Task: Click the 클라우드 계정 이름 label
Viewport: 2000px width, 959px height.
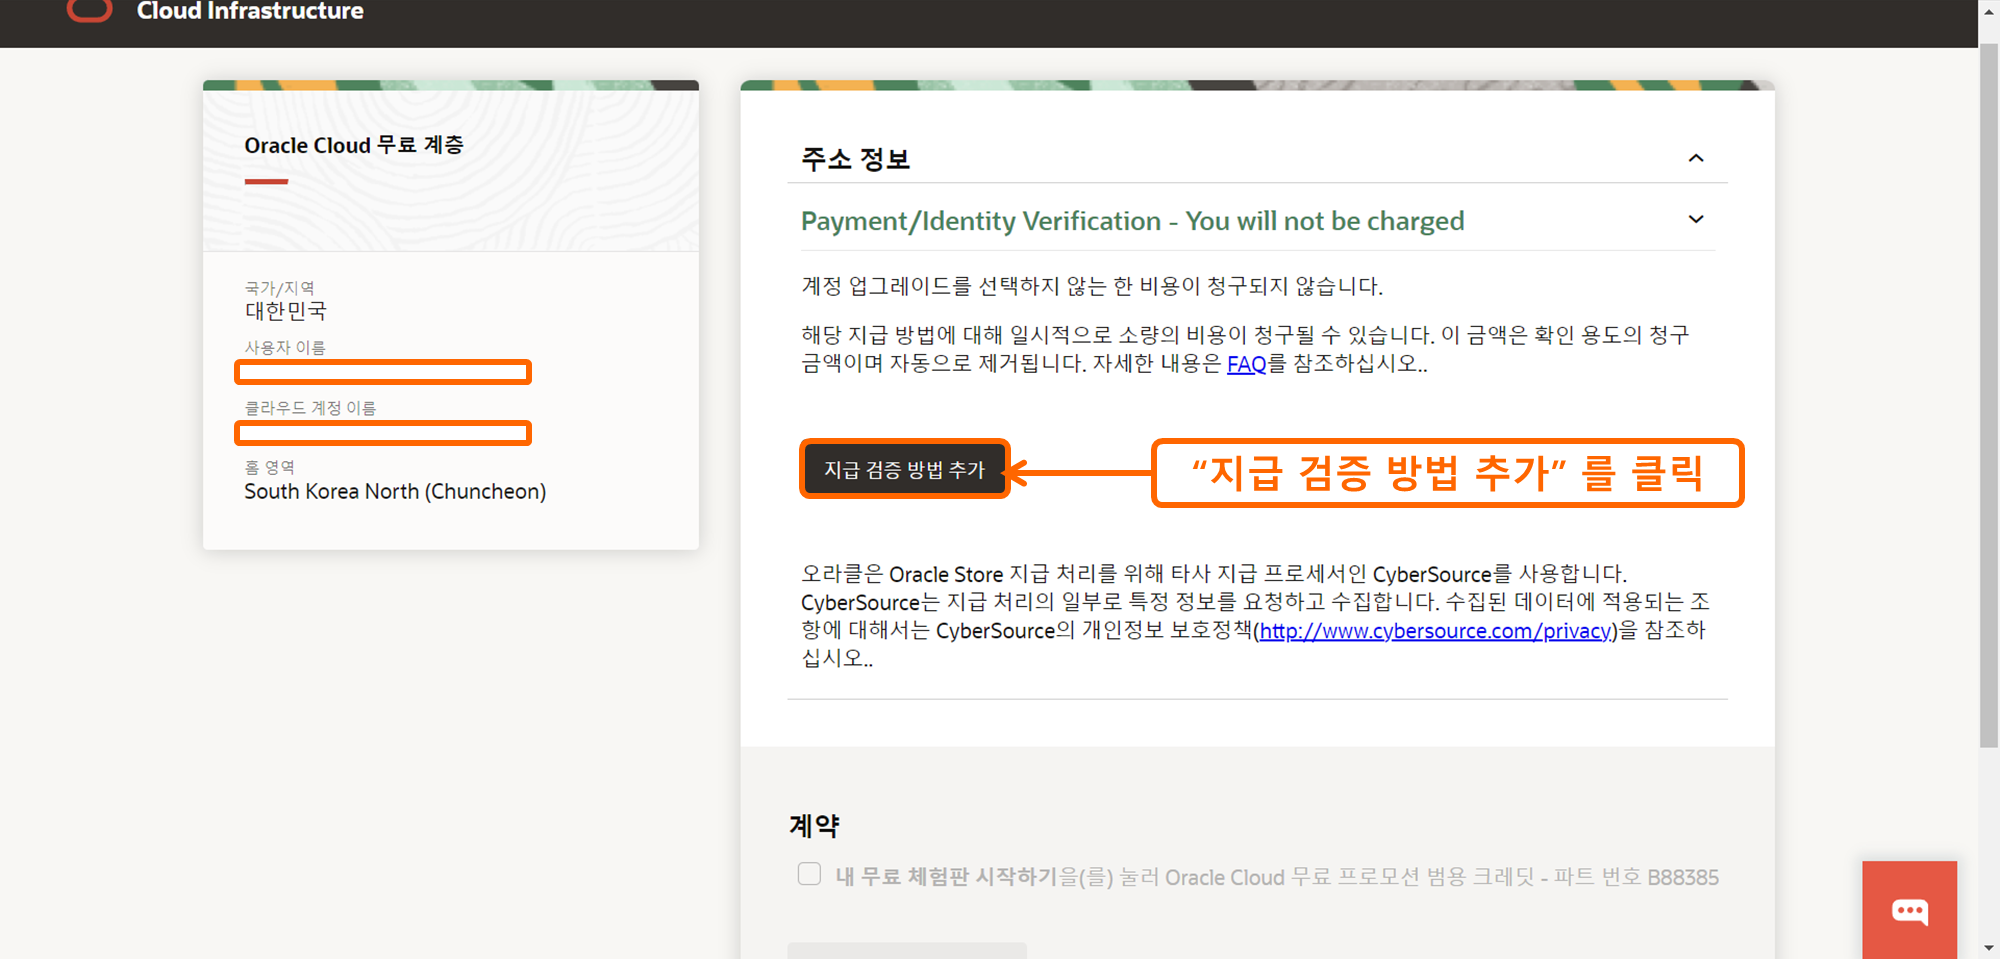Action: tap(310, 408)
